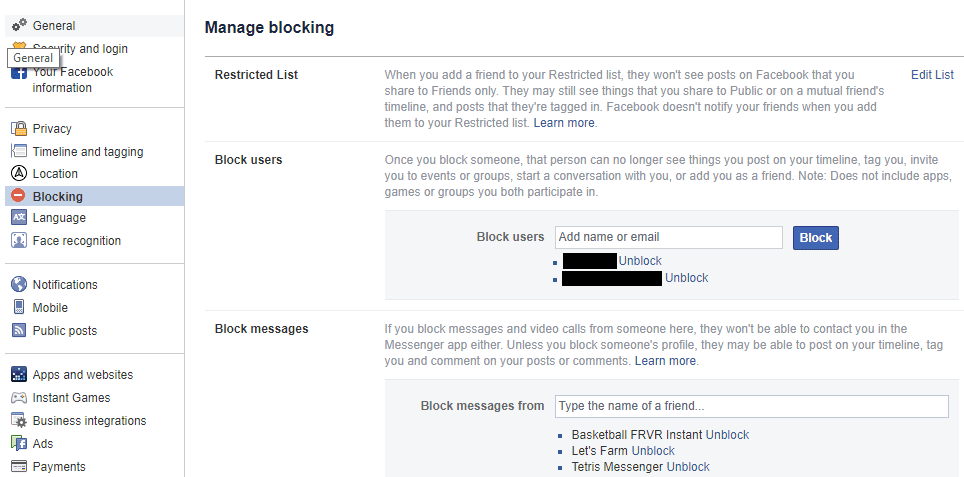Unblock Basketball FRVR Instant
The height and width of the screenshot is (477, 964).
(727, 435)
